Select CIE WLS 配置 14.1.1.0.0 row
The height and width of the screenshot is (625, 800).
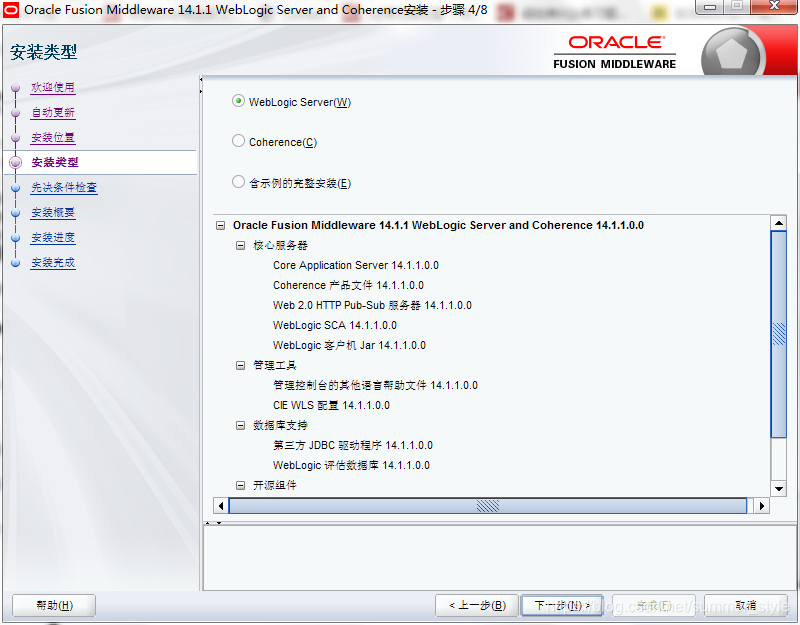click(332, 405)
